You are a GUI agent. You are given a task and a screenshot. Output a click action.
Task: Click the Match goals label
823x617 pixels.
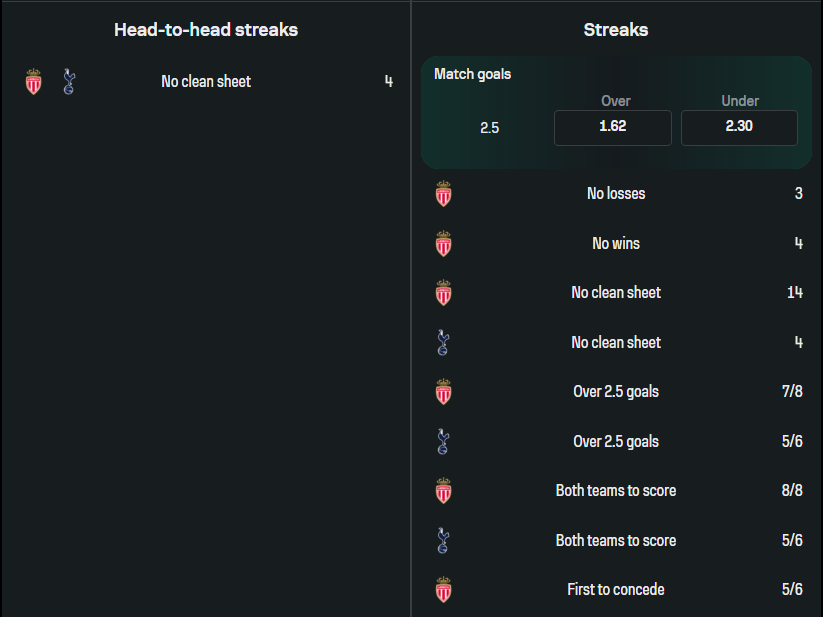(473, 74)
